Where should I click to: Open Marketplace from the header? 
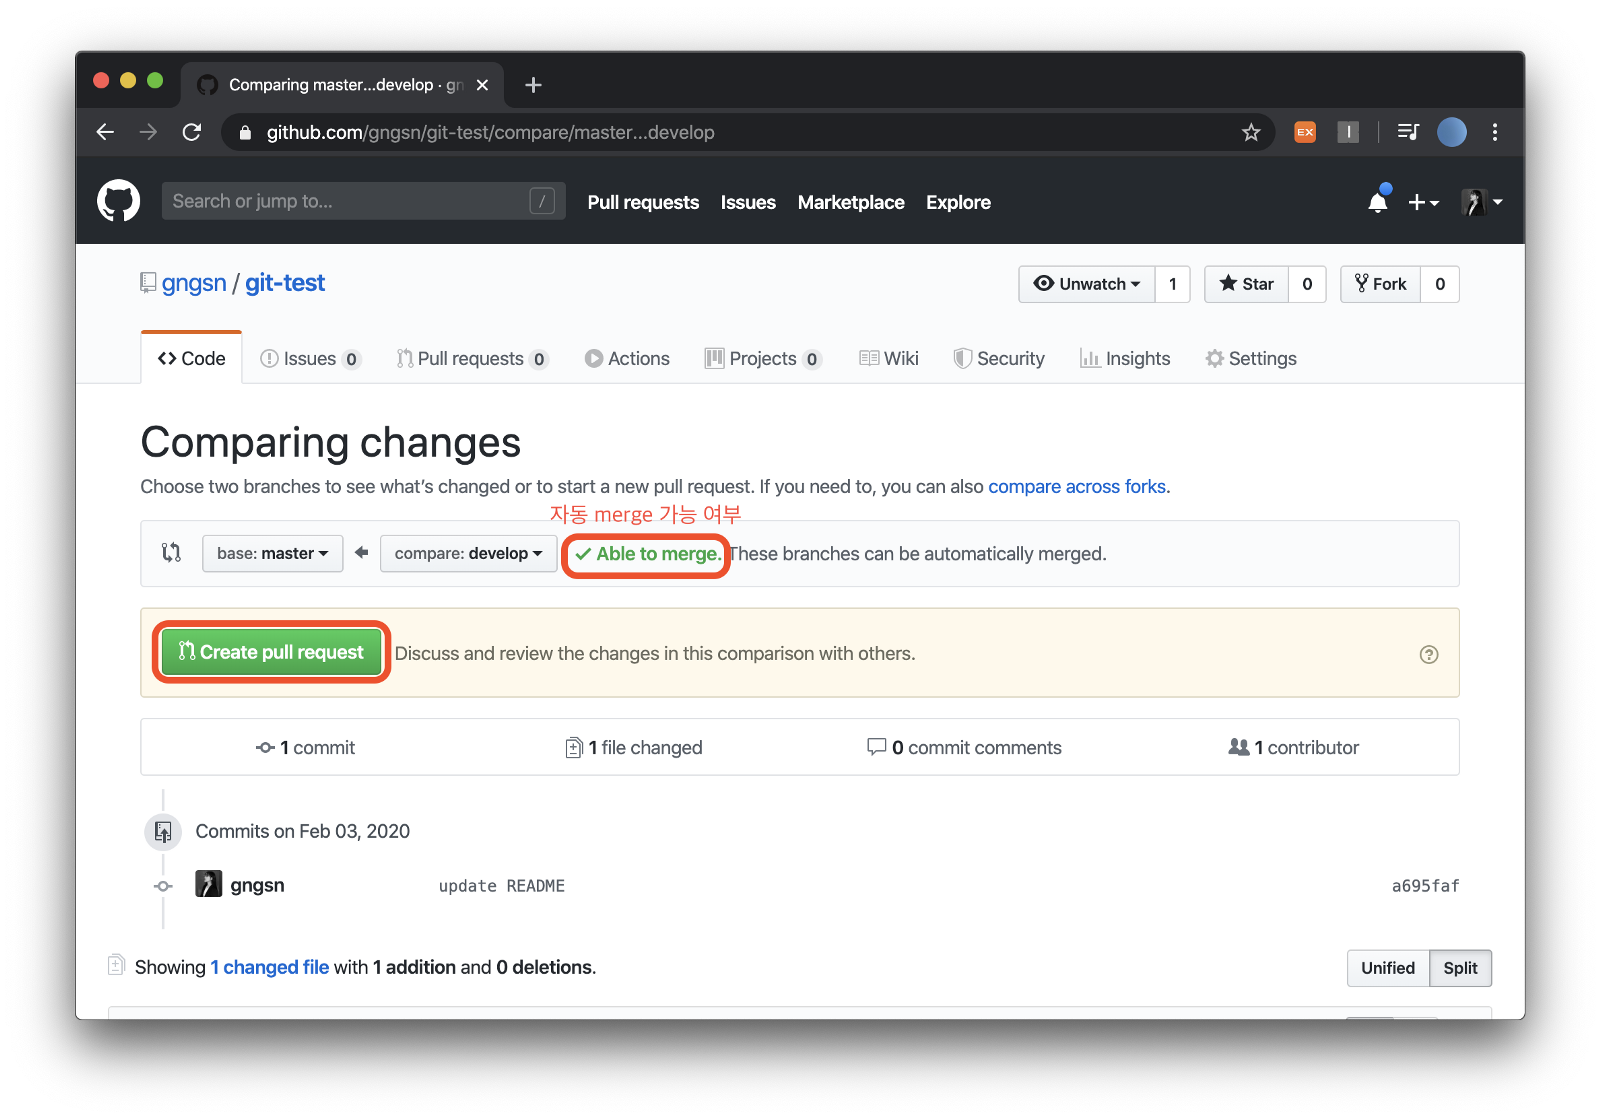pyautogui.click(x=851, y=202)
